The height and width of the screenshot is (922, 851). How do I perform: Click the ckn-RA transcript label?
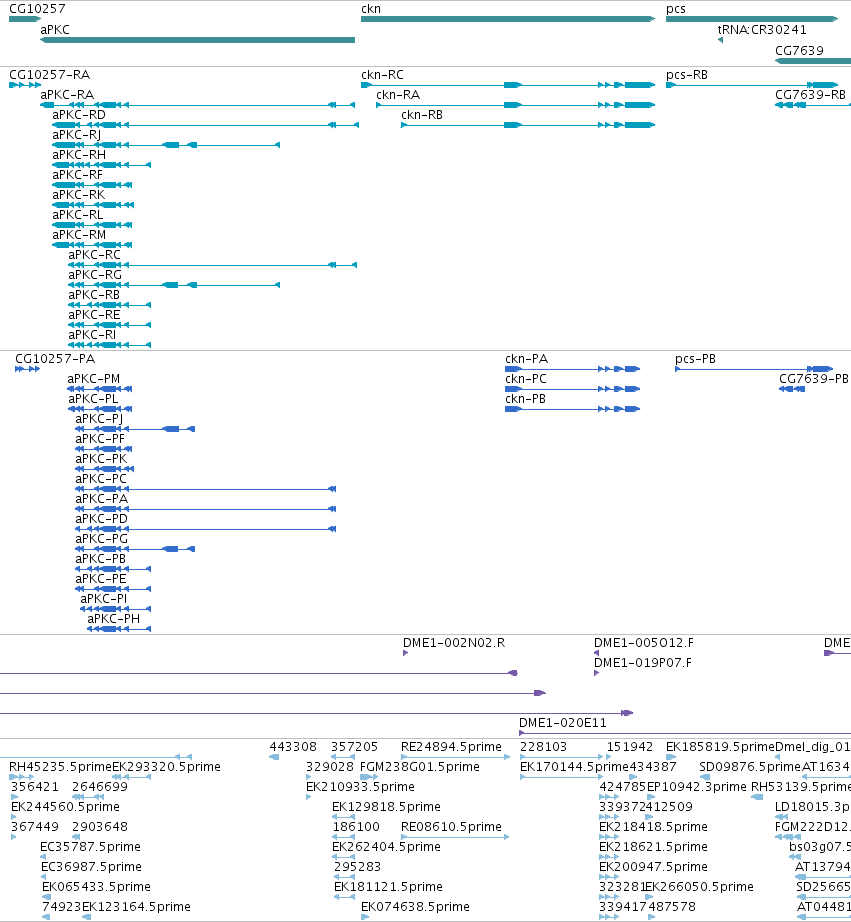(x=398, y=95)
